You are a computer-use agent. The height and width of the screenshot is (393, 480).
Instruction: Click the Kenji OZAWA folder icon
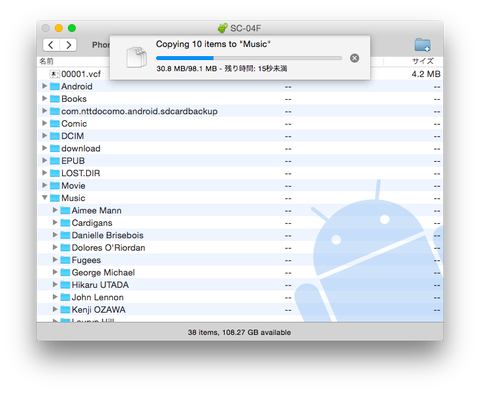coord(65,310)
